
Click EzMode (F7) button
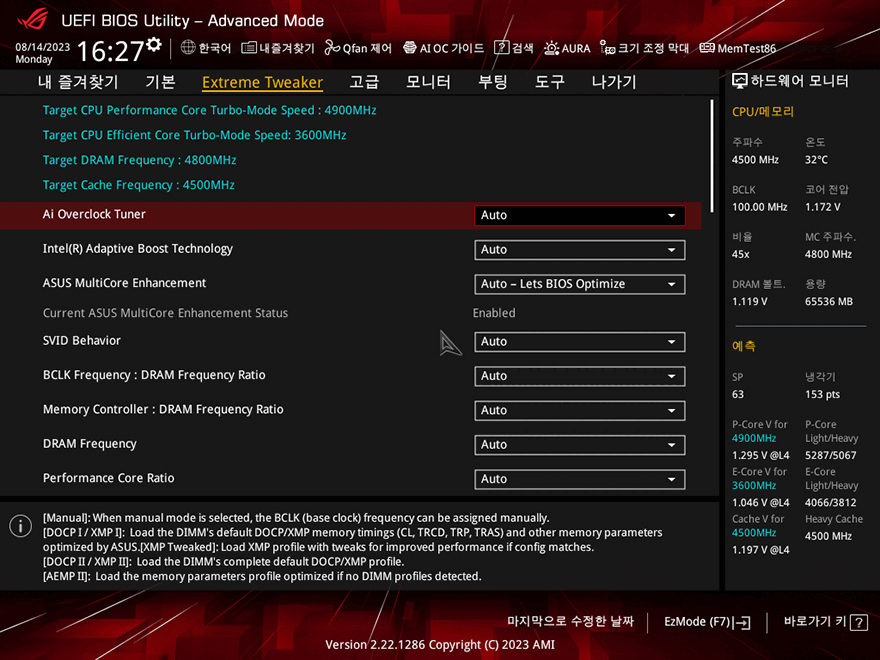point(707,622)
